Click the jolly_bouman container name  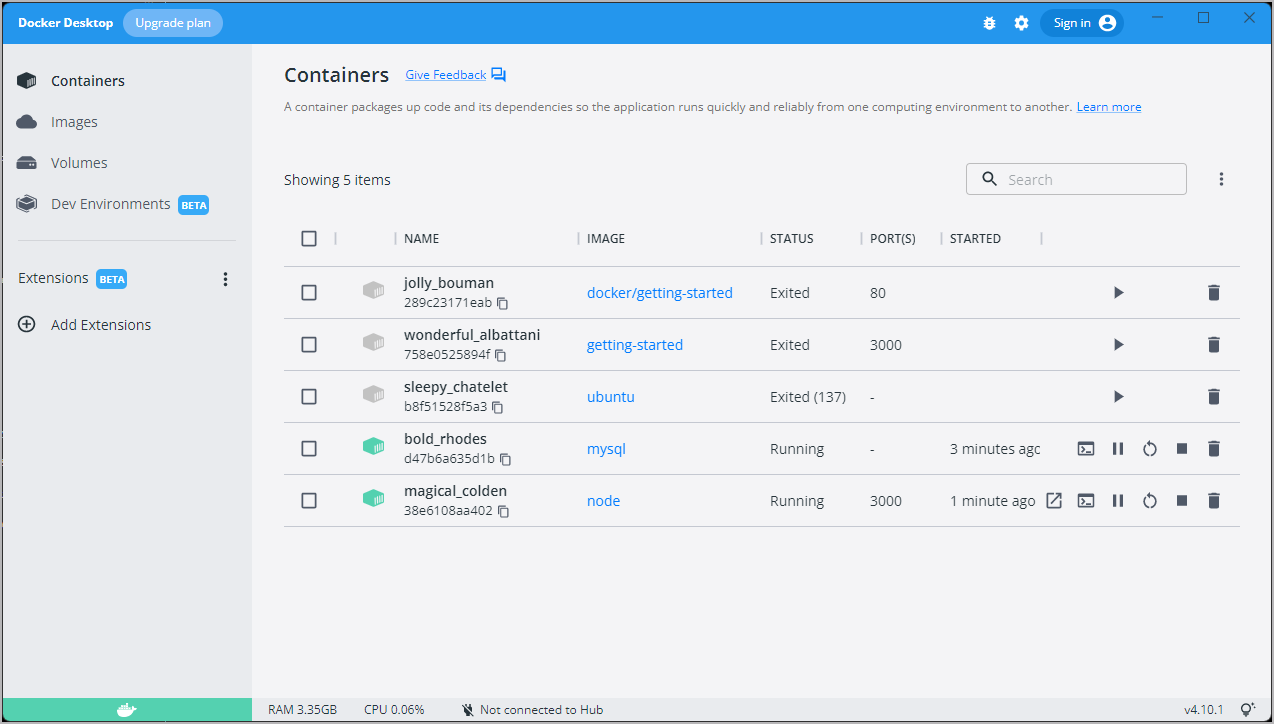click(449, 283)
